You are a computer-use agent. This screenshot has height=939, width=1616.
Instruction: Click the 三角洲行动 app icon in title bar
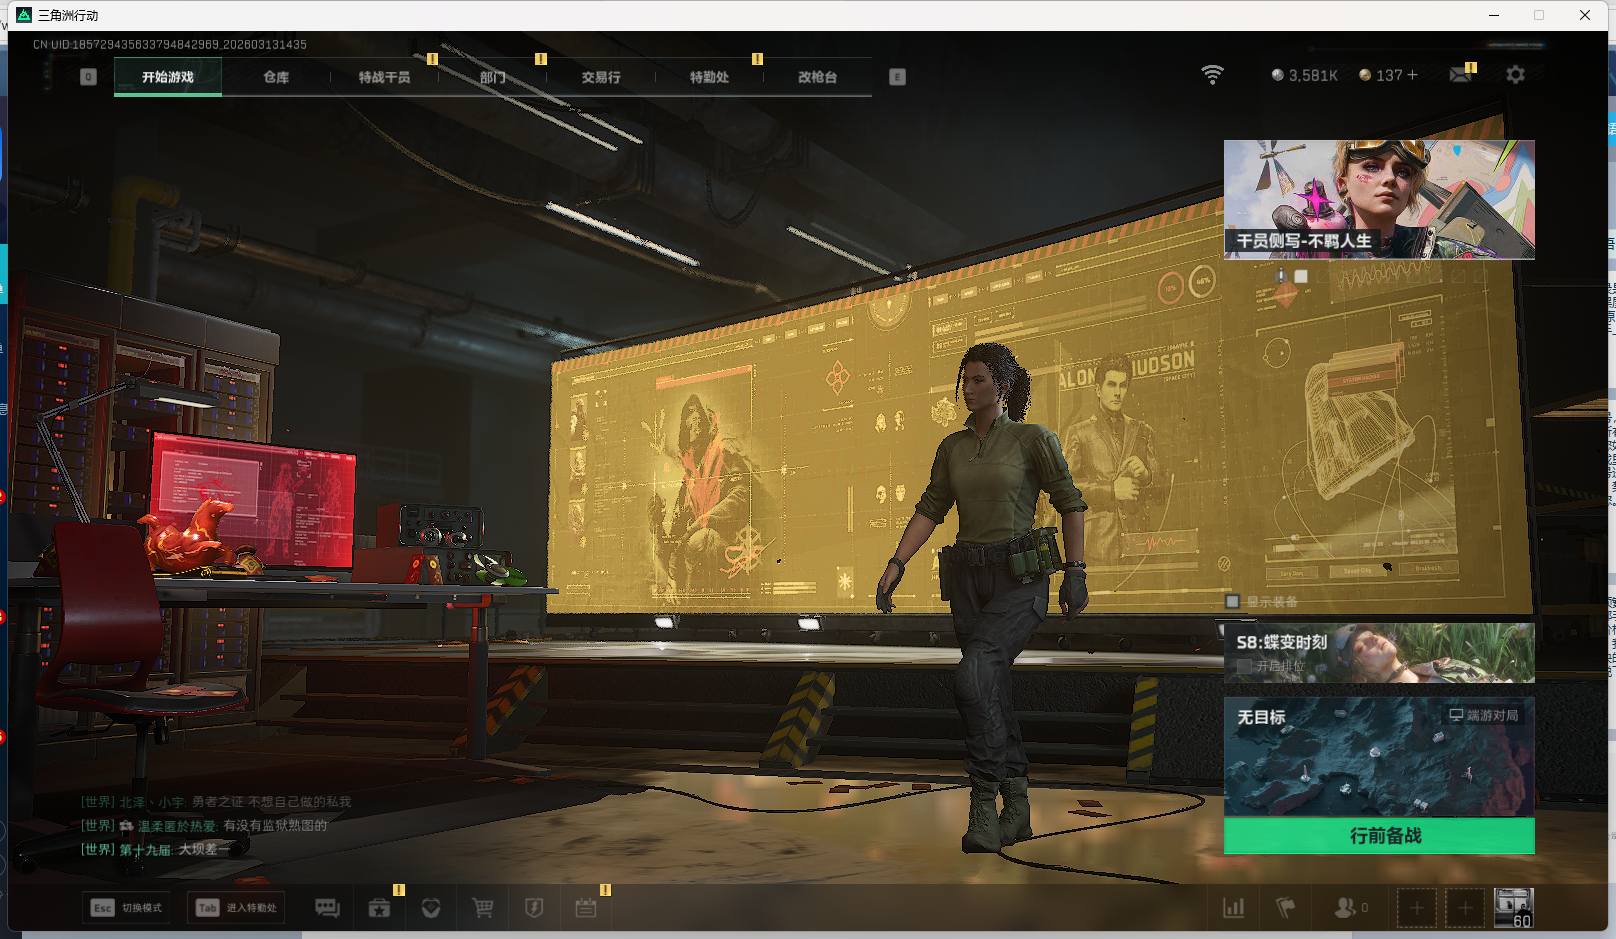[x=24, y=15]
